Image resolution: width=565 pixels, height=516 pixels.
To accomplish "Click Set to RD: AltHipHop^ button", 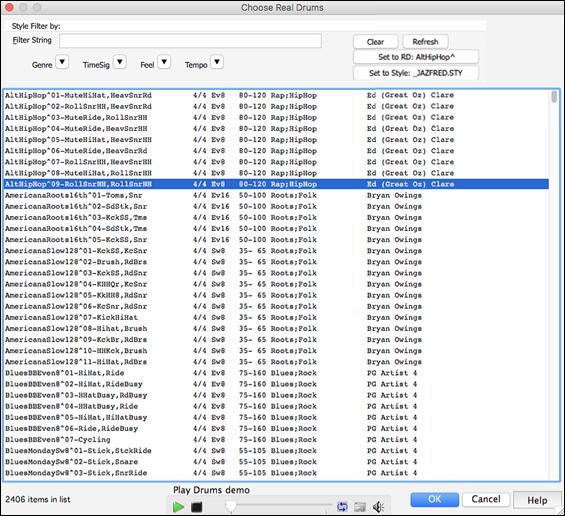I will [x=416, y=57].
